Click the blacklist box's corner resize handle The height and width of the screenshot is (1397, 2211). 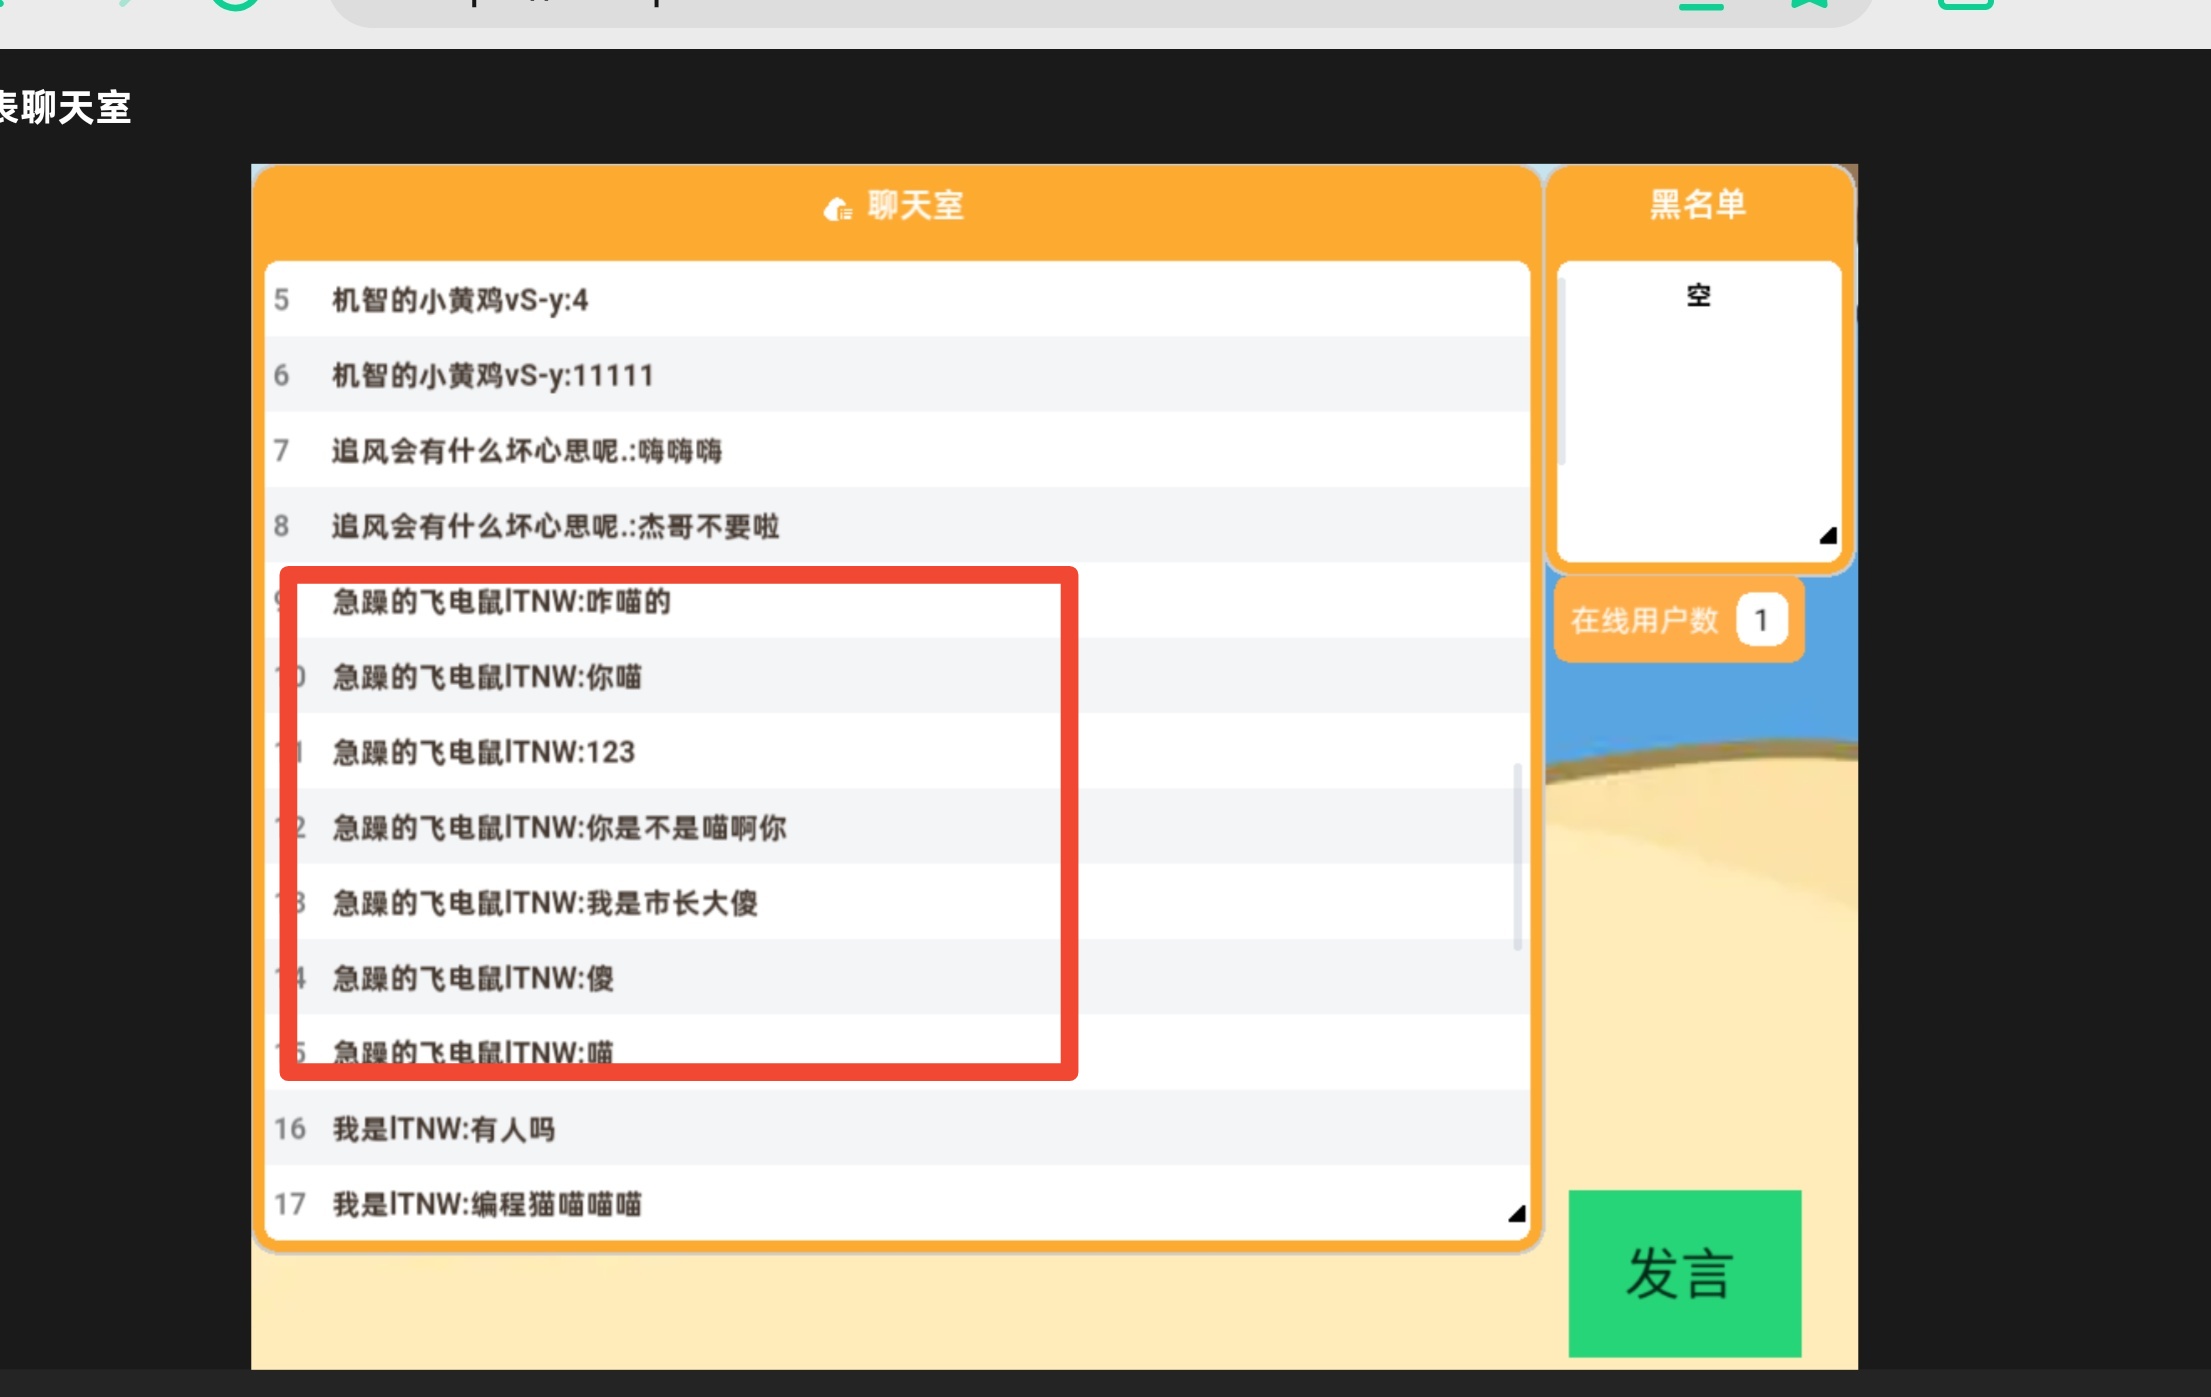click(1827, 536)
